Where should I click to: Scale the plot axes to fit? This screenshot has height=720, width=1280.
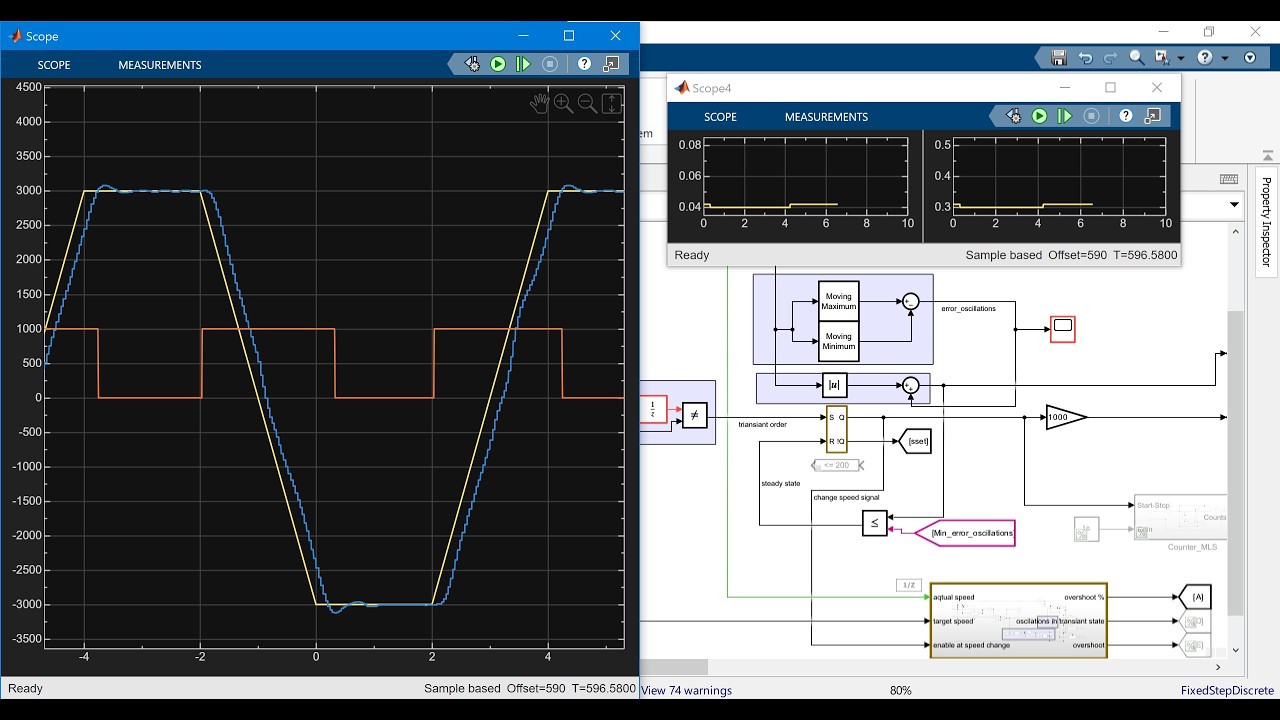(611, 103)
